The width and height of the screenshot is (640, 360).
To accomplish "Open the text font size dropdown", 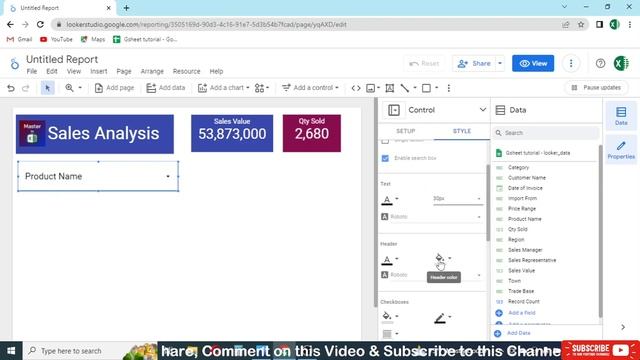I will click(457, 199).
